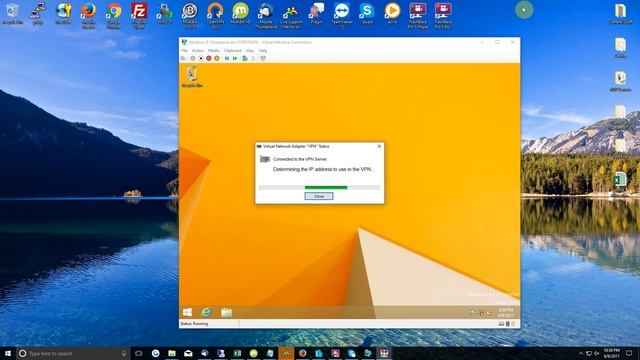This screenshot has height=360, width=640.
Task: Select the TeamViewer desktop shortcut
Action: [342, 16]
